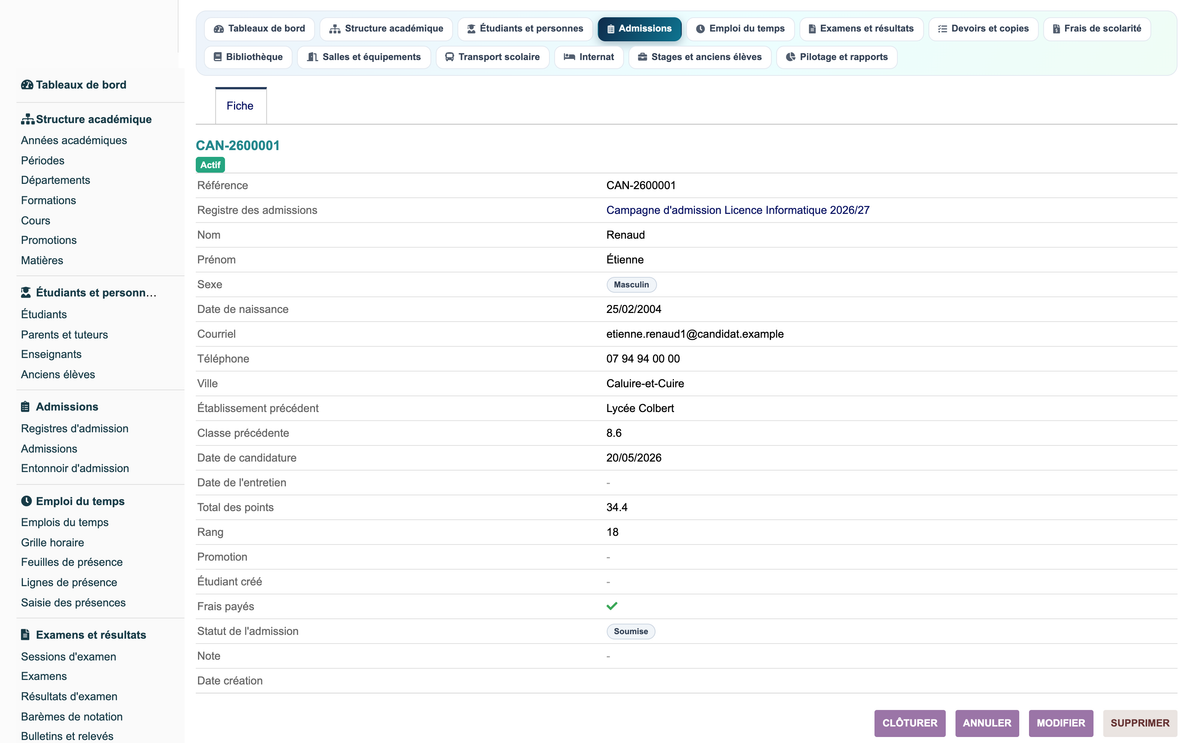The image size is (1200, 743).
Task: Click sidebar Étudiants et personnes heading
Action: click(x=89, y=293)
